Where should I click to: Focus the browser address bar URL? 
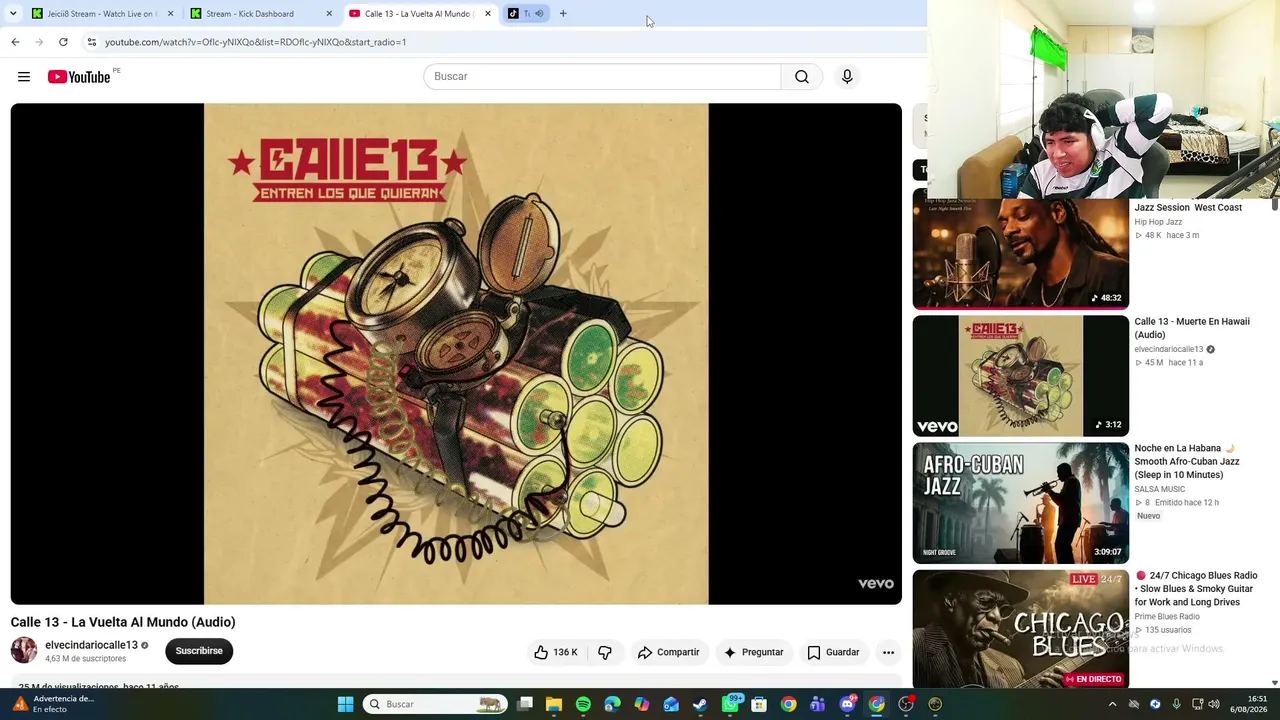point(255,42)
